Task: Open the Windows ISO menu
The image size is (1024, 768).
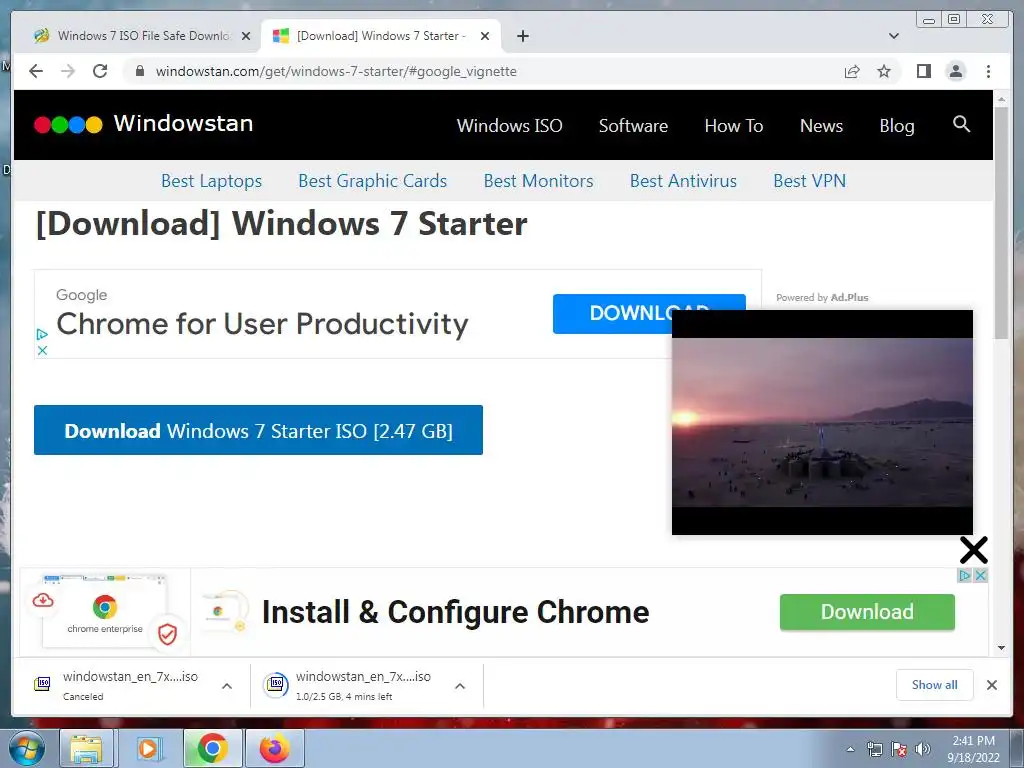Action: [509, 125]
